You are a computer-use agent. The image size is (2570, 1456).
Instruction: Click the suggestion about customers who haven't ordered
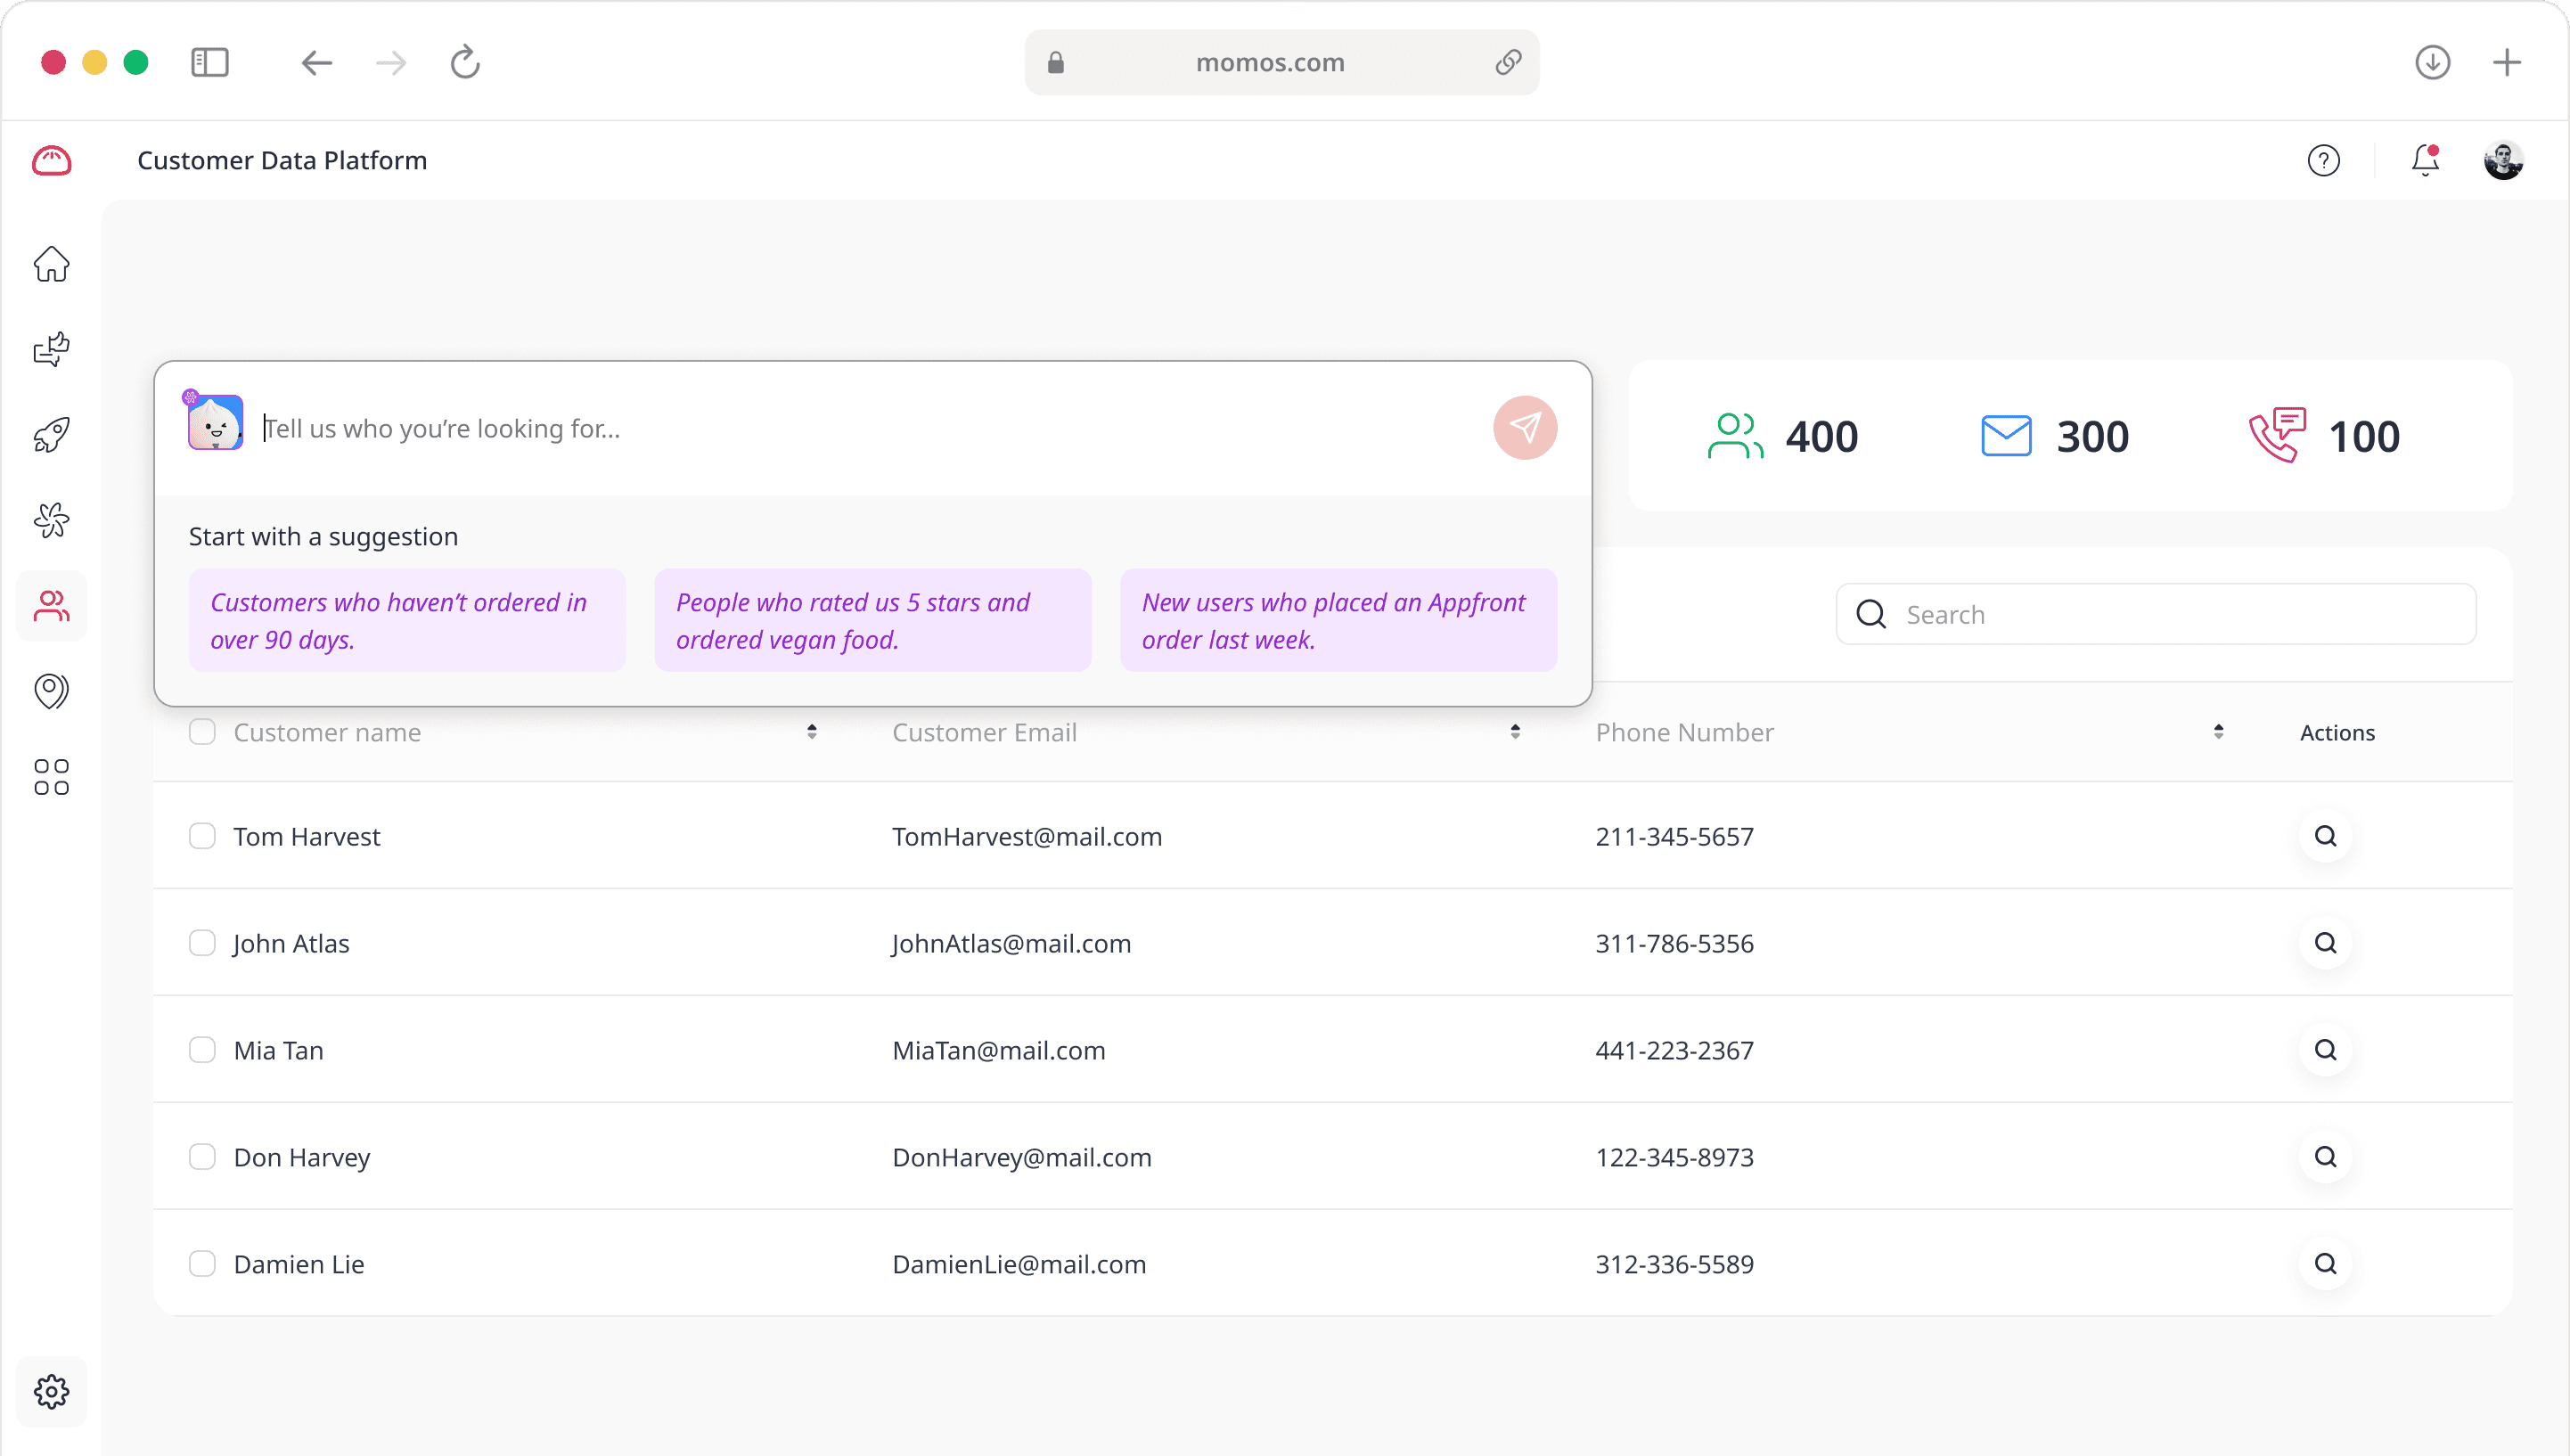click(x=407, y=620)
